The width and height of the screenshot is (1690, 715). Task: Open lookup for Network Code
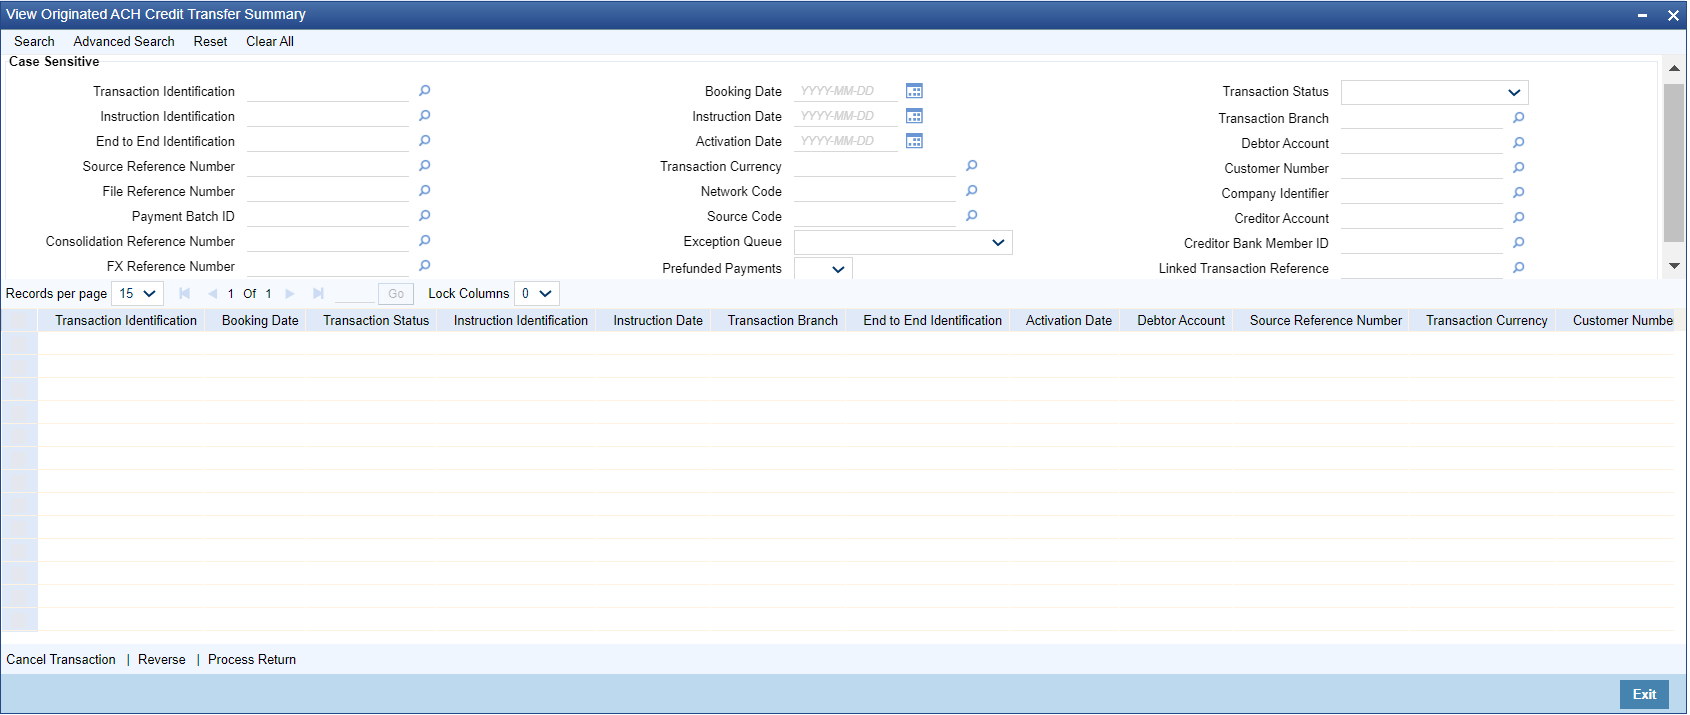(971, 191)
